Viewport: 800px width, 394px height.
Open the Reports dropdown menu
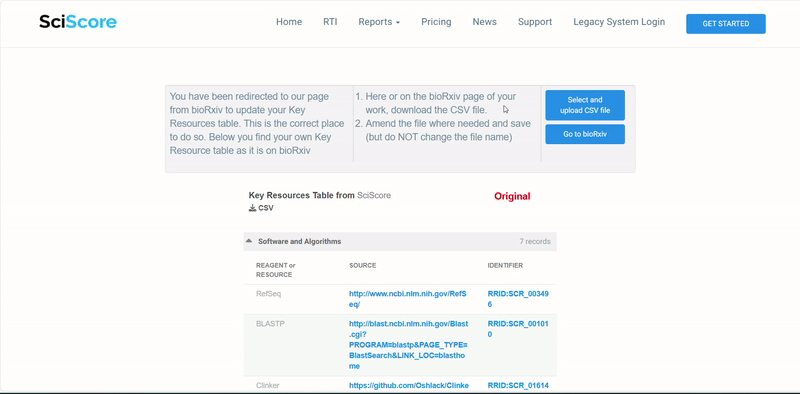[x=379, y=22]
